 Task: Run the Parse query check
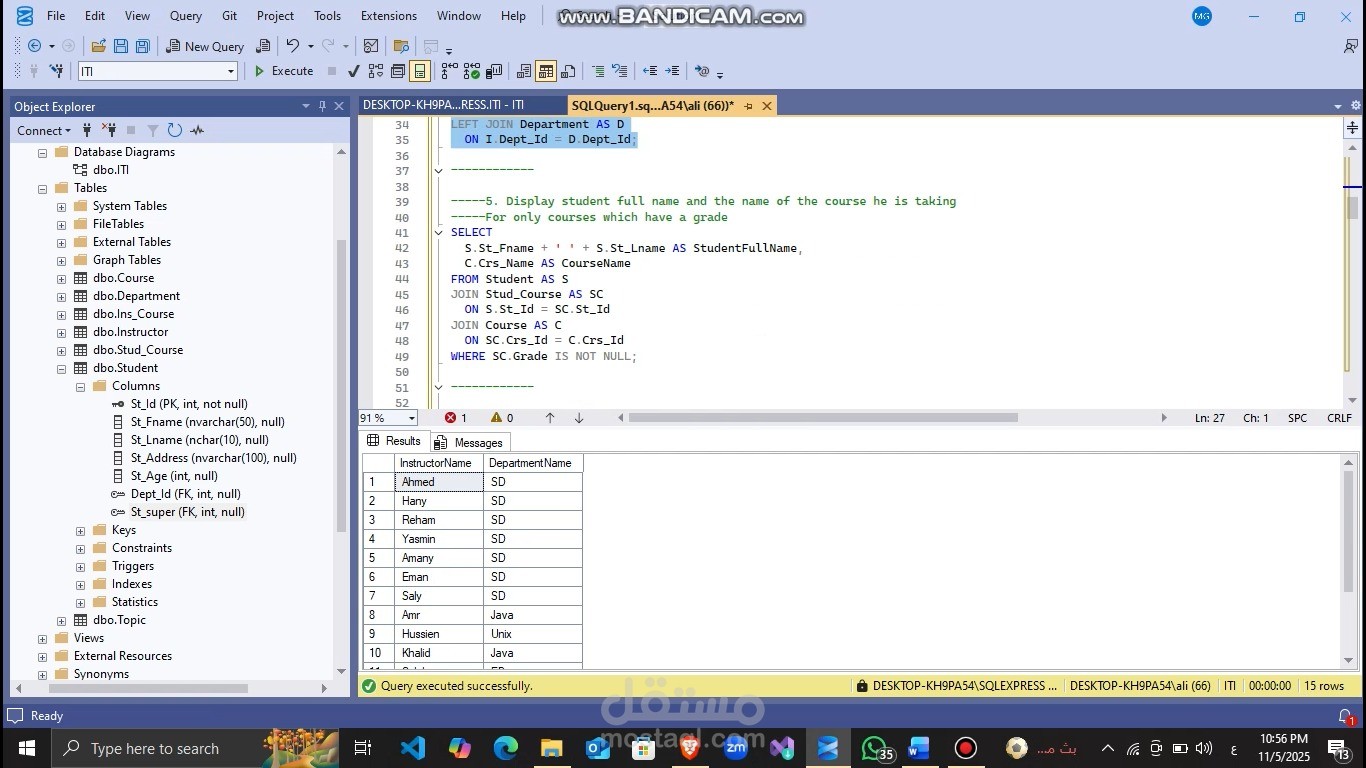[354, 70]
